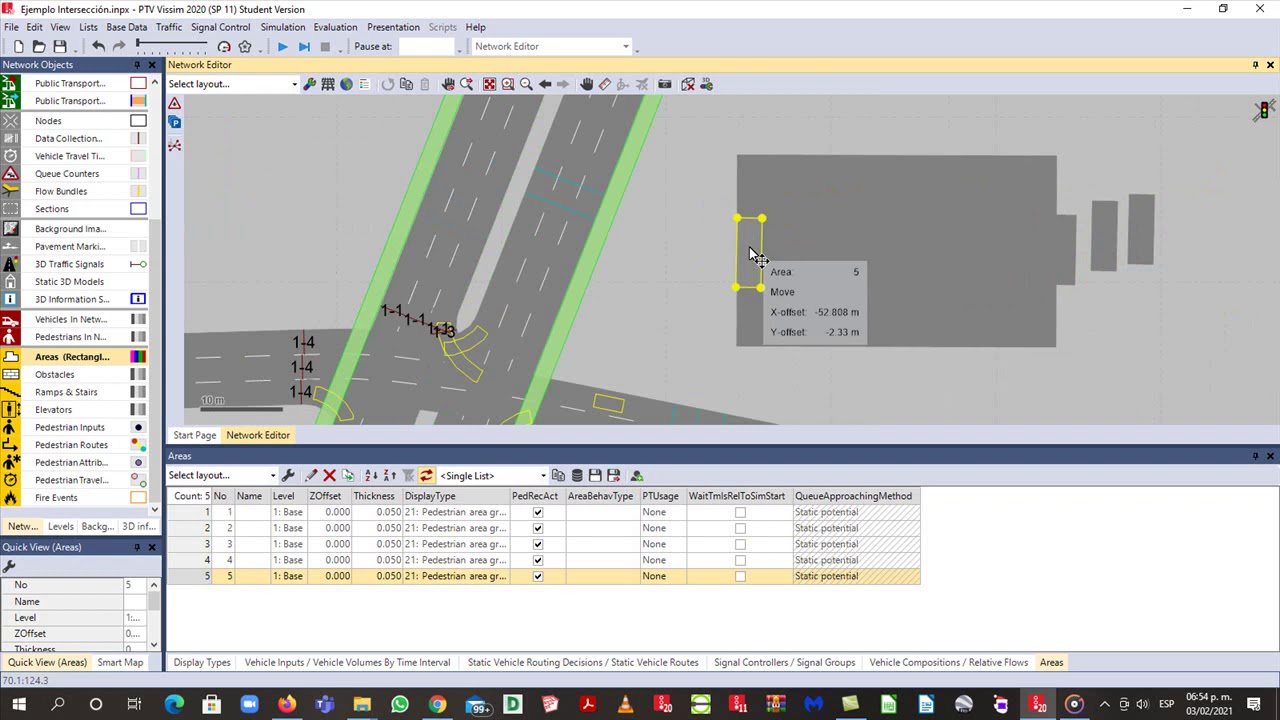Click show entire network icon

point(489,84)
